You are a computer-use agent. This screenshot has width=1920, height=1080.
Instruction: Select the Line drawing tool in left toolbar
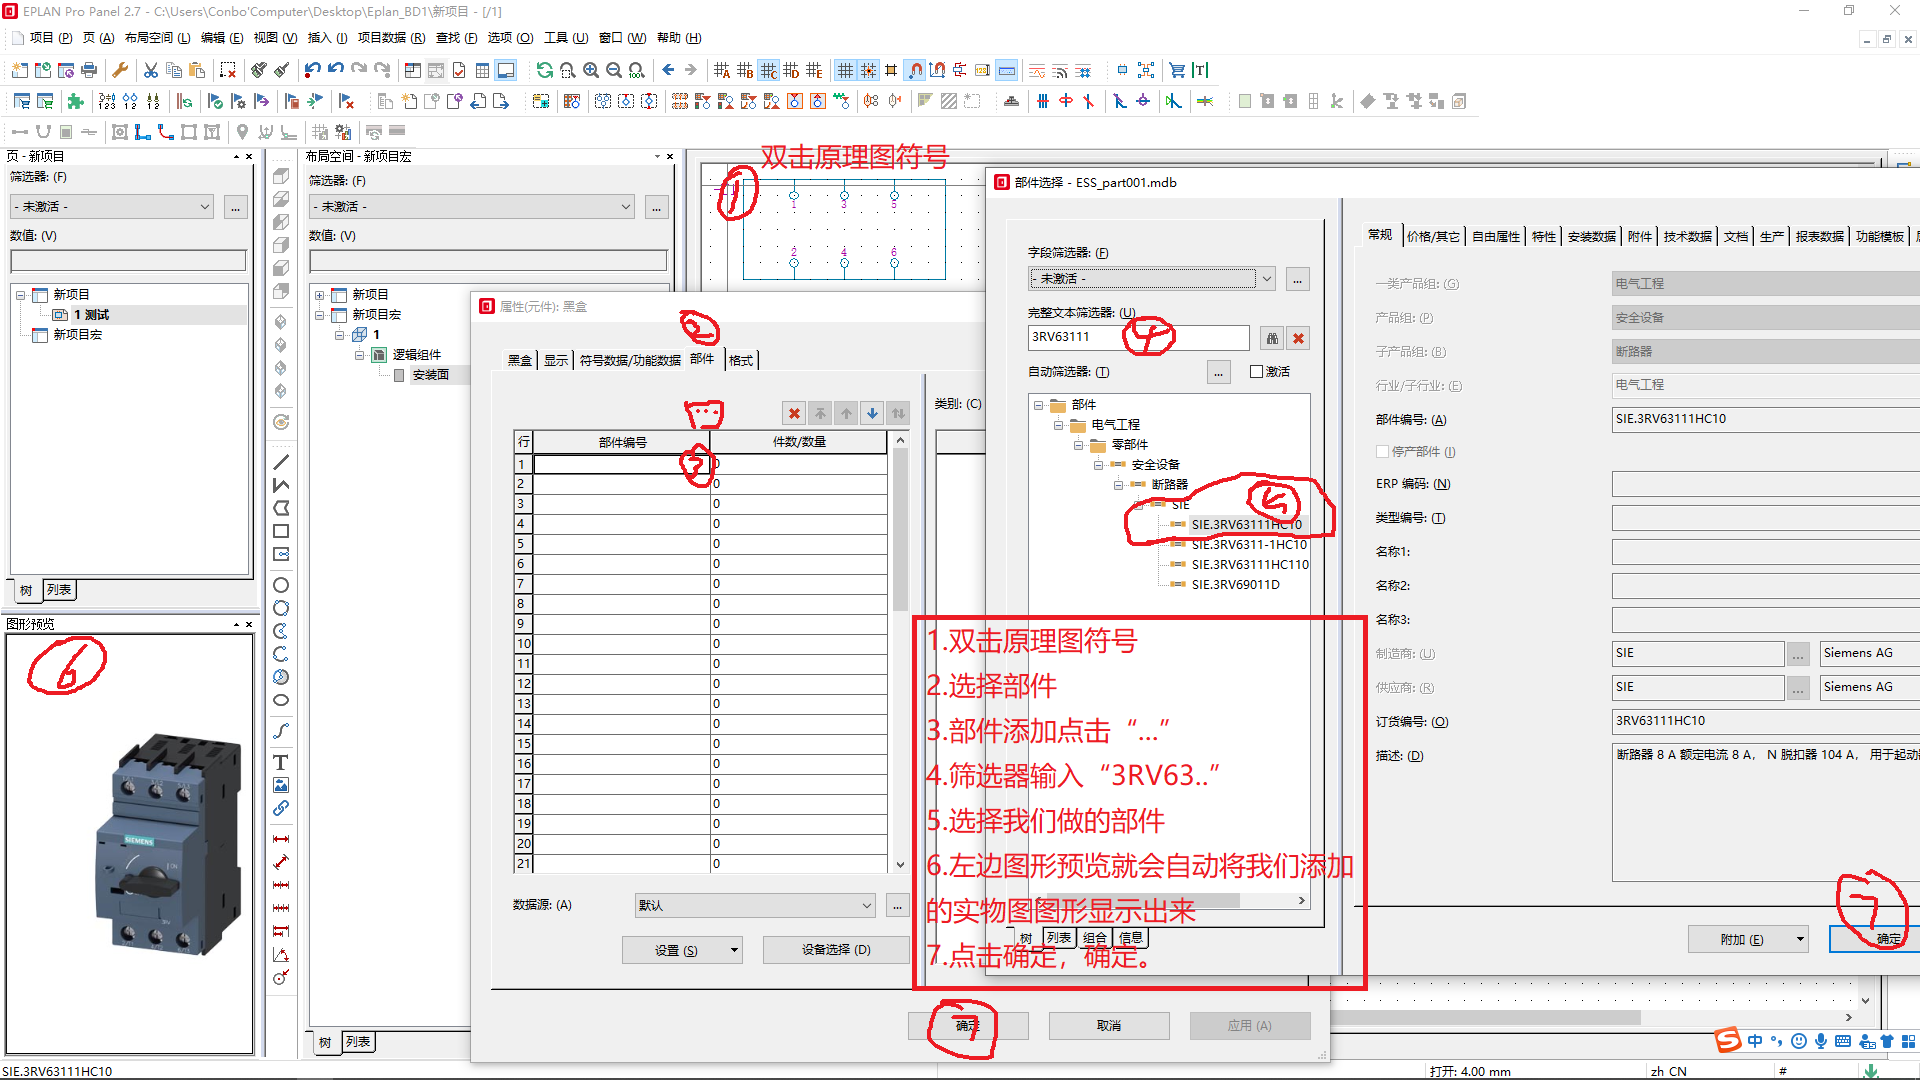pyautogui.click(x=281, y=462)
